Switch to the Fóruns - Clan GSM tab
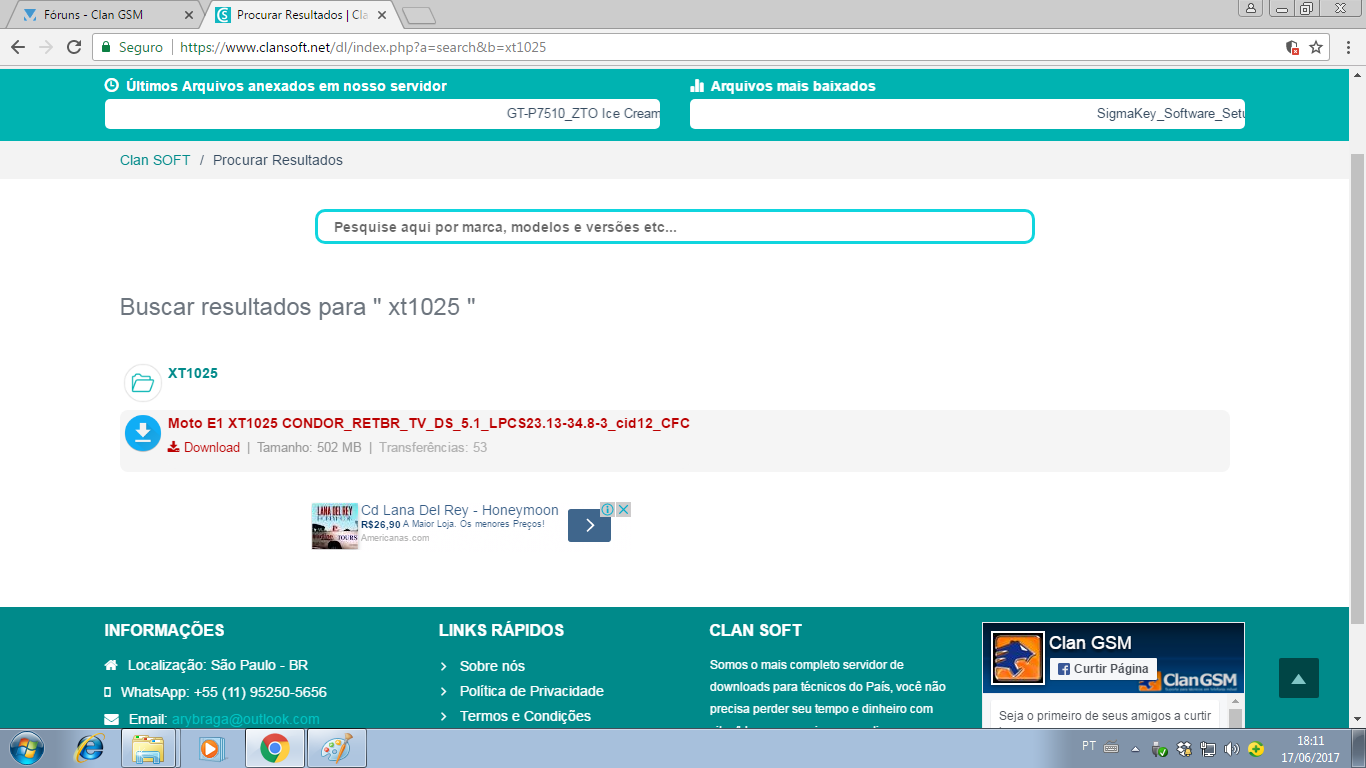The height and width of the screenshot is (768, 1366). coord(103,15)
